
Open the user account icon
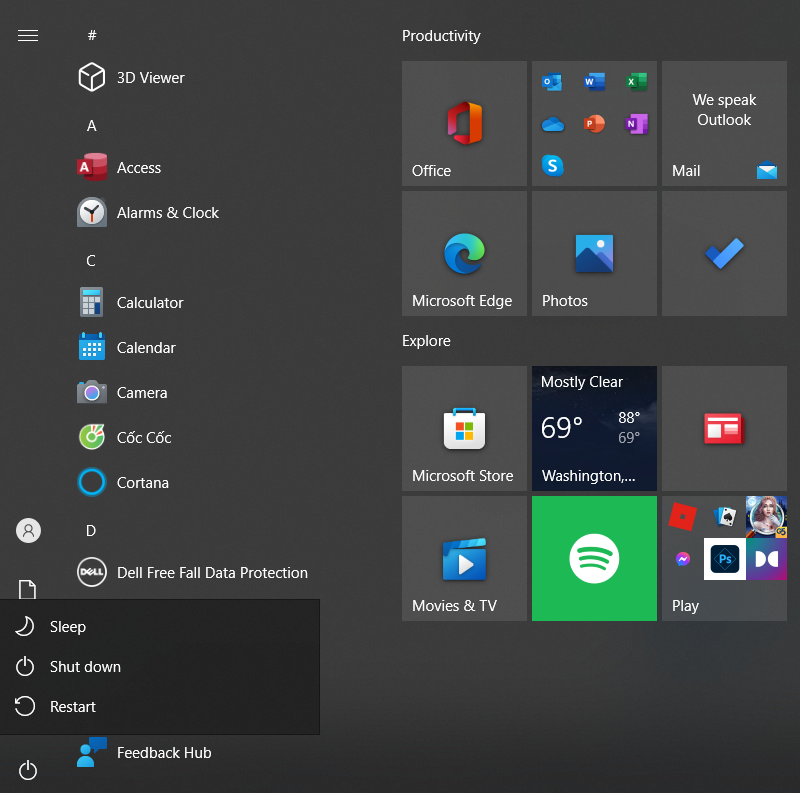(x=29, y=531)
